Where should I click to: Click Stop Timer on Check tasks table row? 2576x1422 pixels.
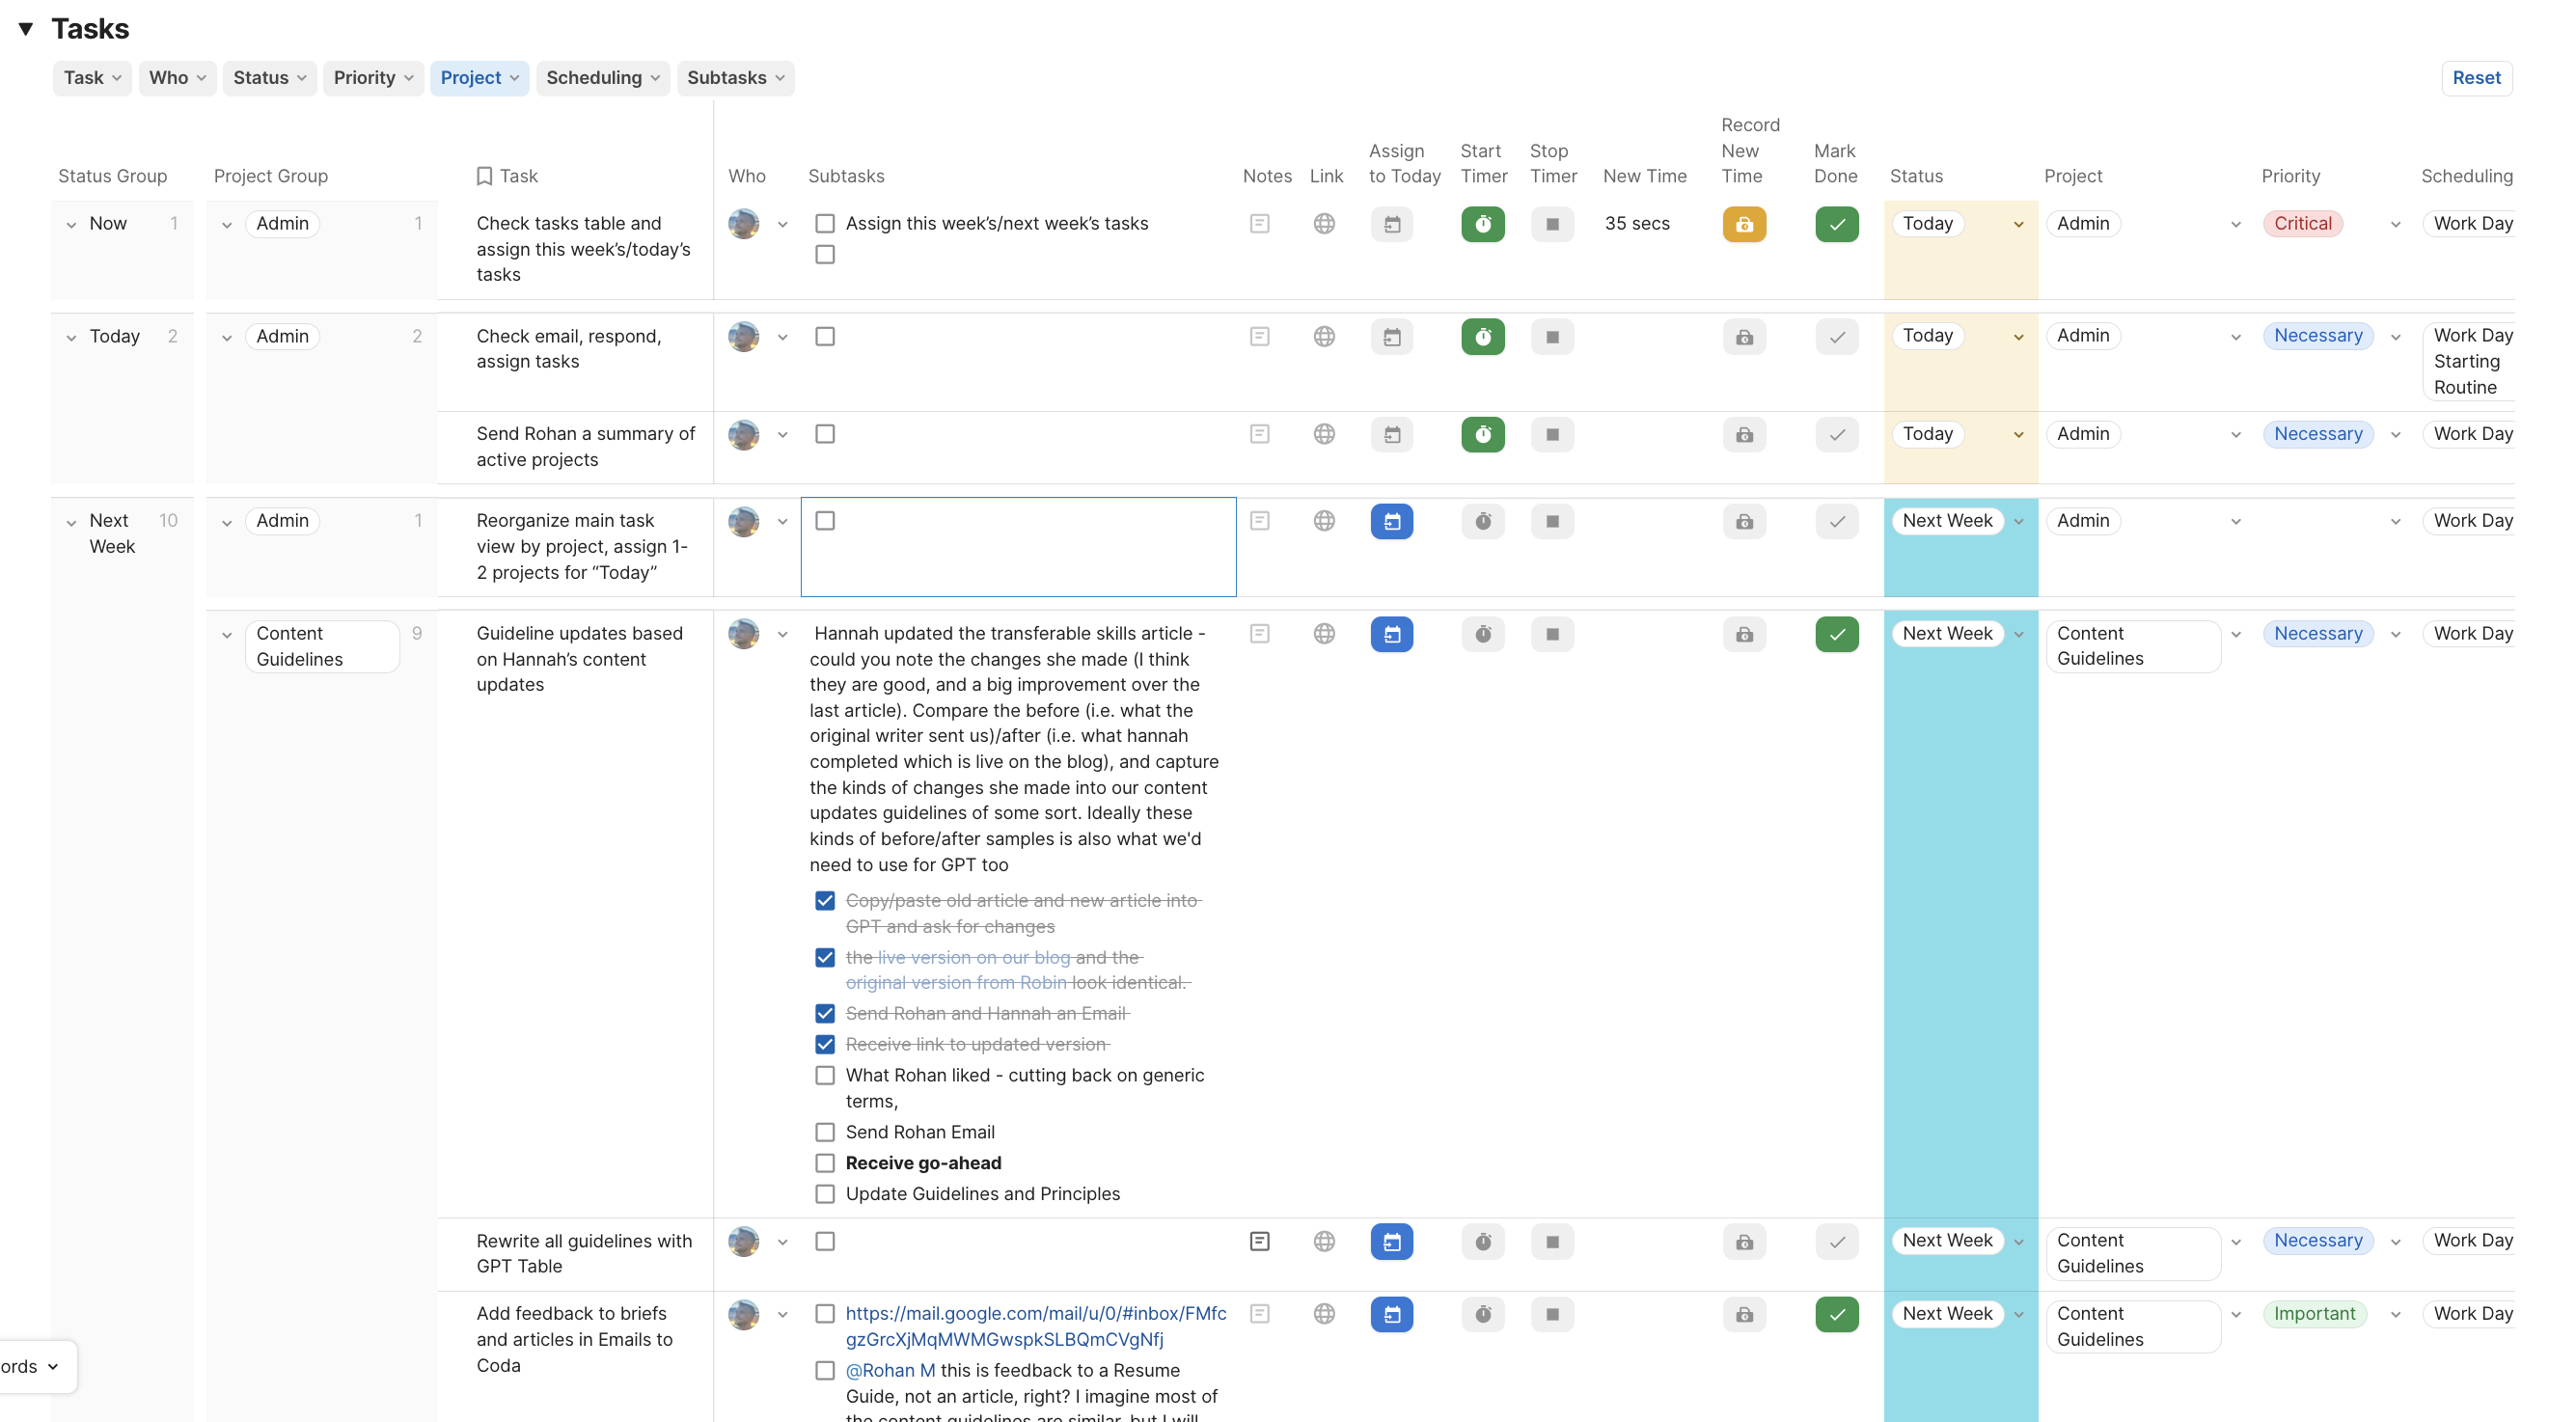pos(1552,224)
